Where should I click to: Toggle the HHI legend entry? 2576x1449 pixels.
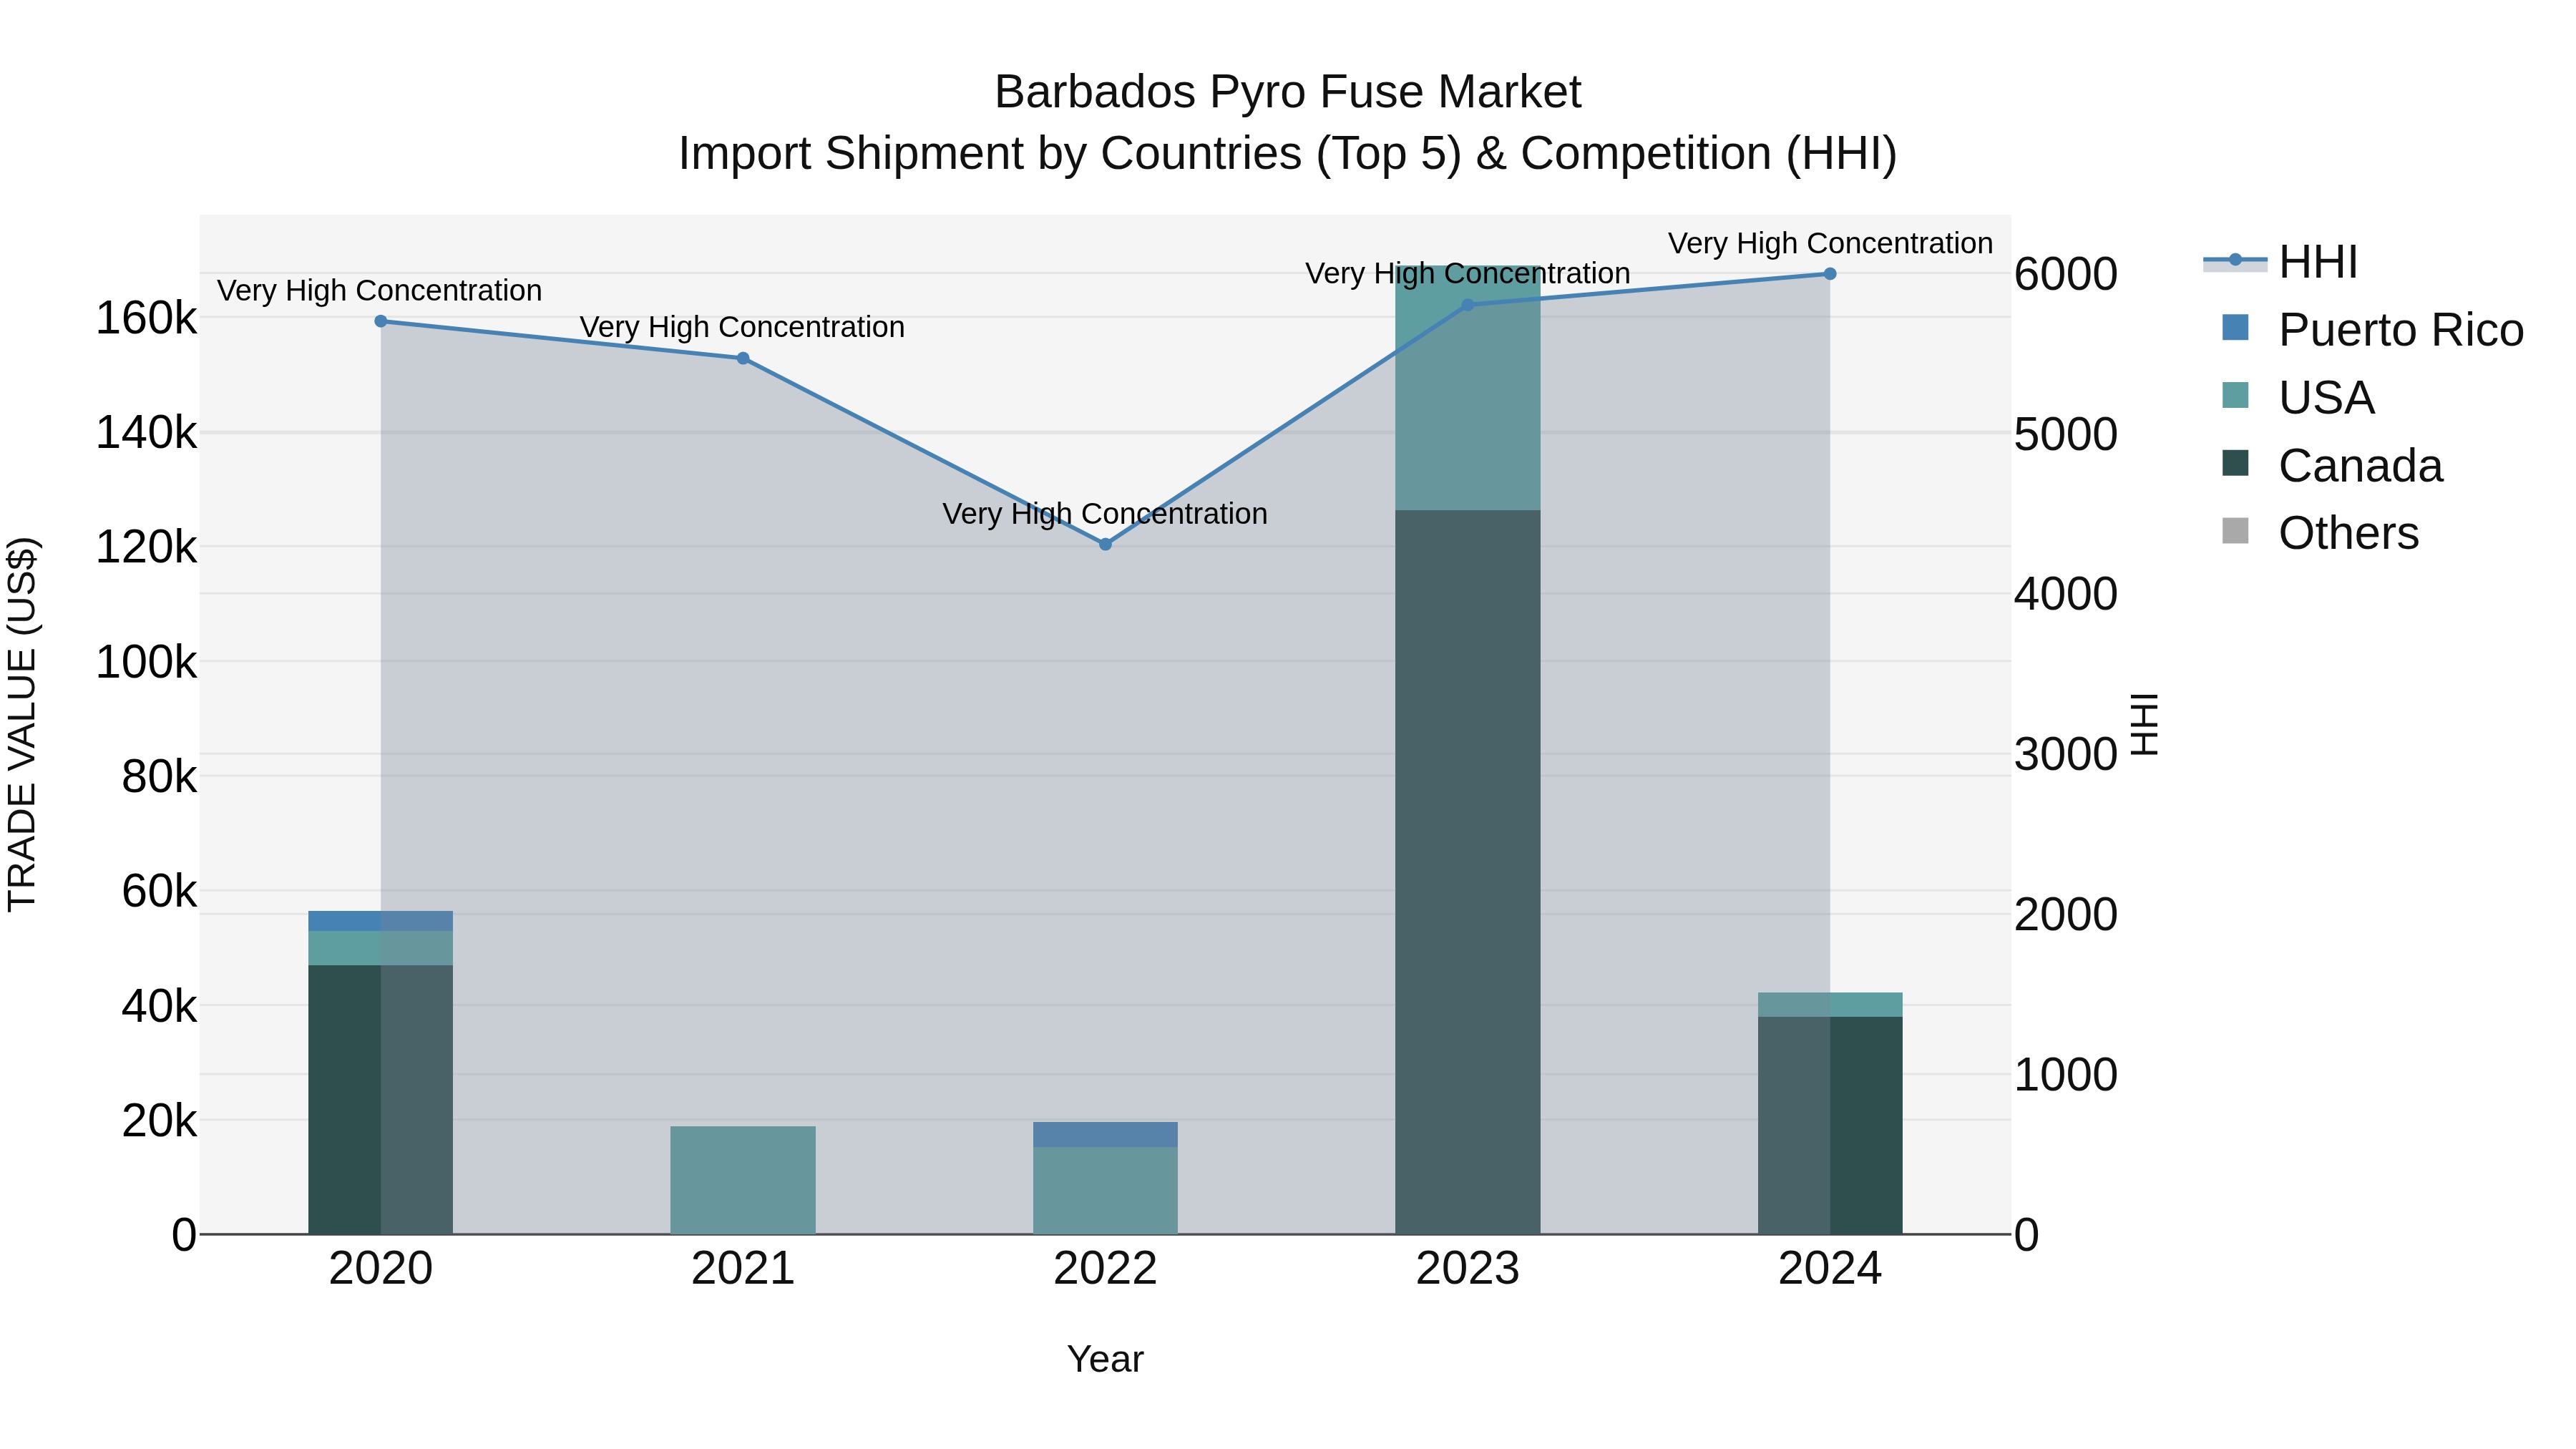point(2280,262)
